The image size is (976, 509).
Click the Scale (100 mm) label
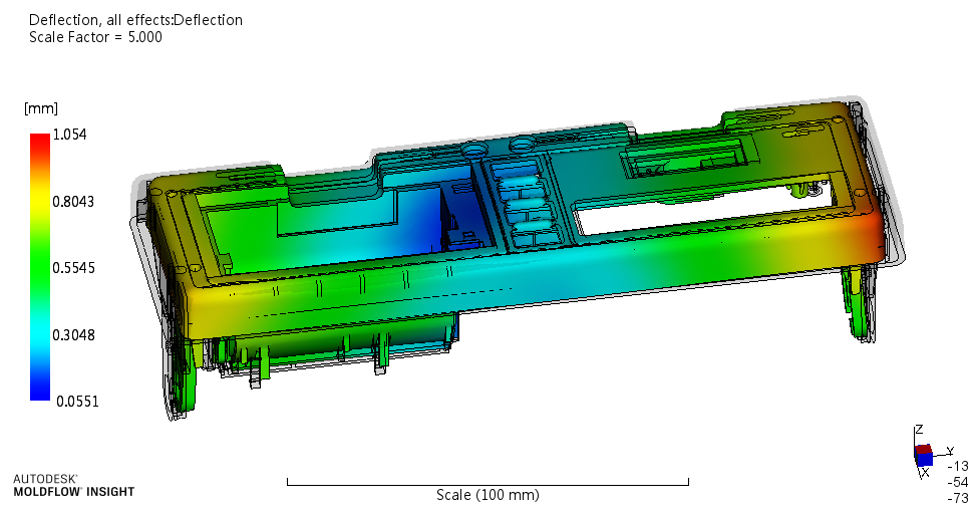(487, 495)
